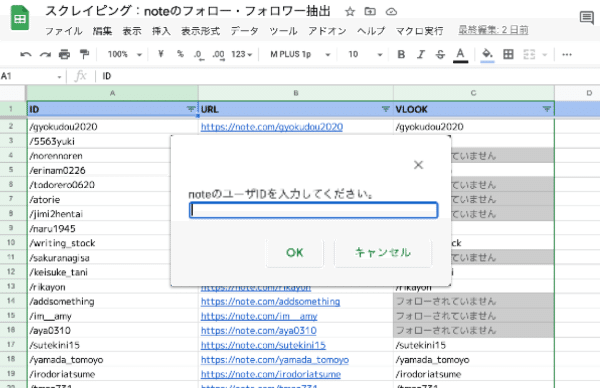Open the sutekini15 note URL link

pyautogui.click(x=263, y=345)
